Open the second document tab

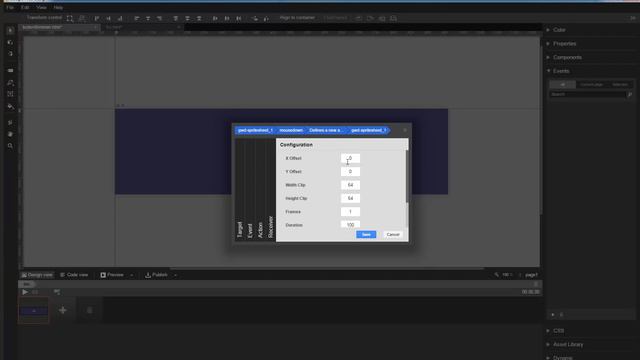pyautogui.click(x=141, y=27)
